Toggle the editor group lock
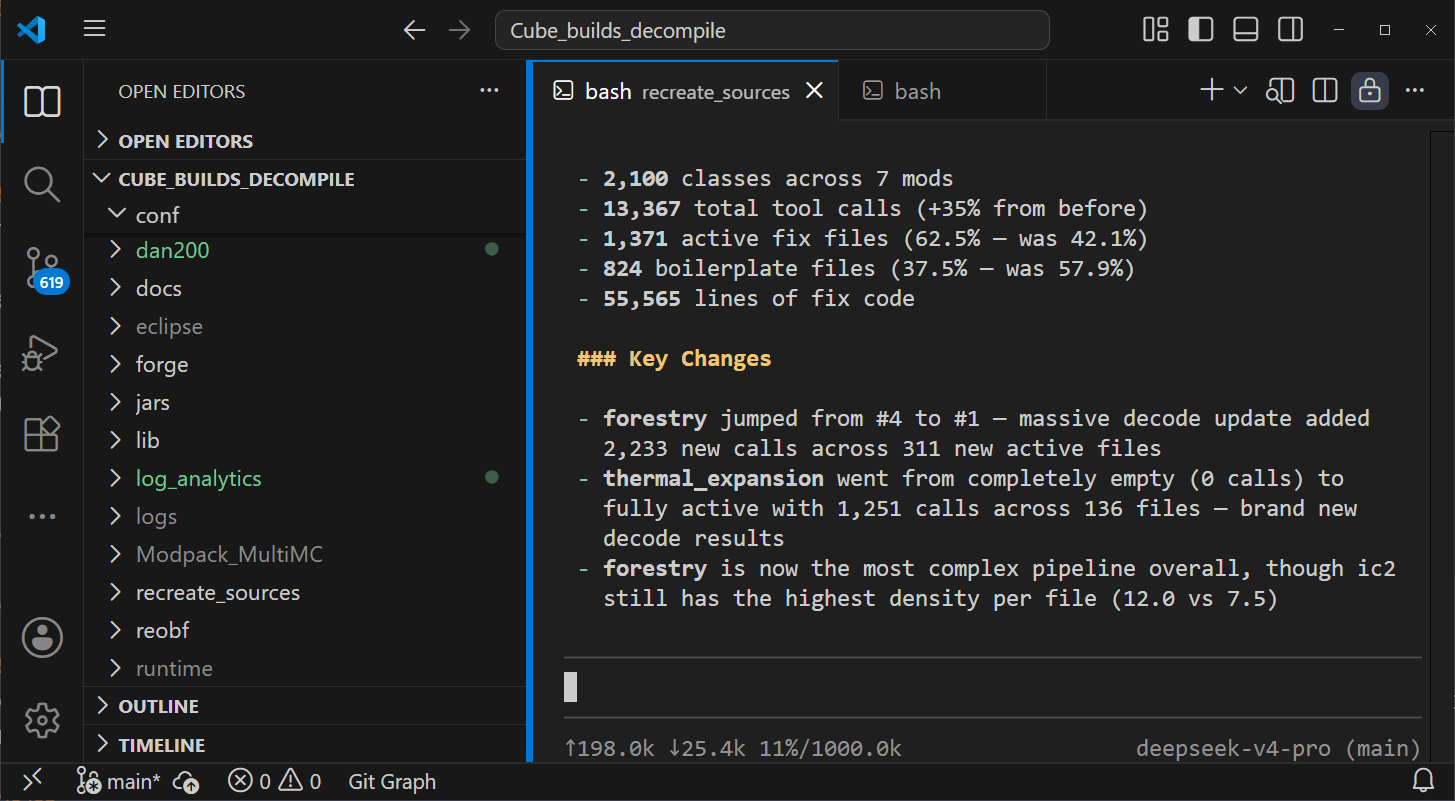 click(1370, 91)
